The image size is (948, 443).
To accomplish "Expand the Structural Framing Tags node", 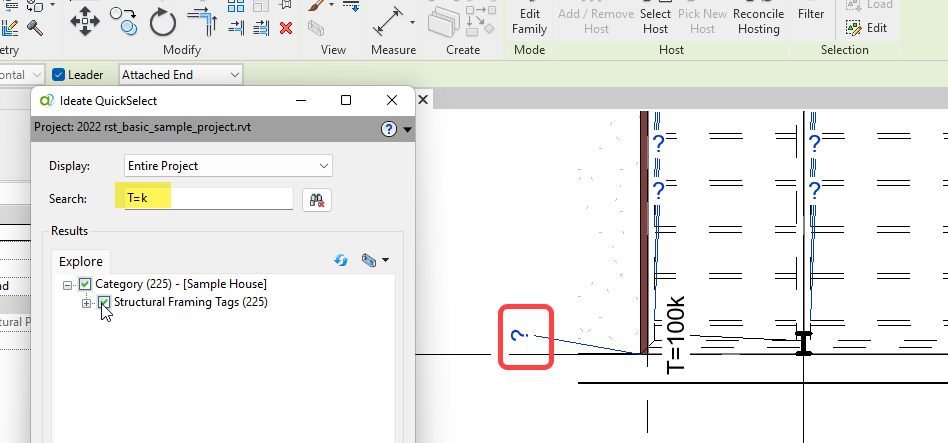I will pos(86,303).
